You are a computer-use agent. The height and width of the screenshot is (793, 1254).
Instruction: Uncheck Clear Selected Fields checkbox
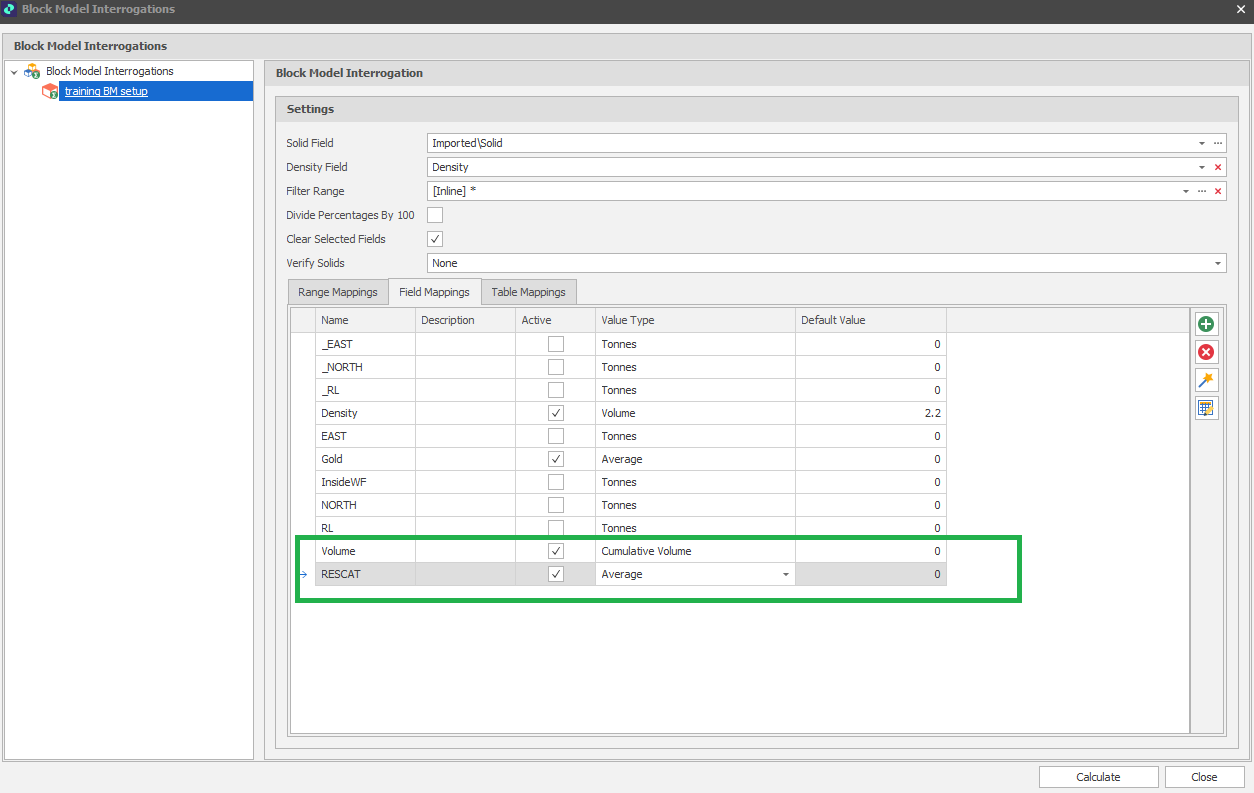435,239
